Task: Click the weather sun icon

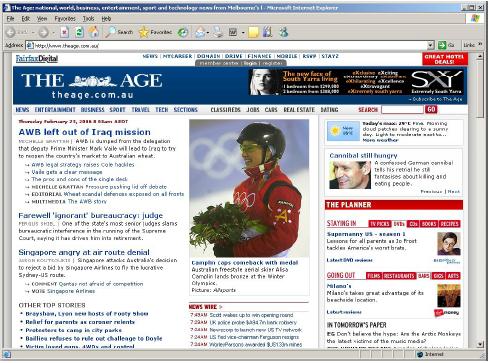Action: pos(334,131)
